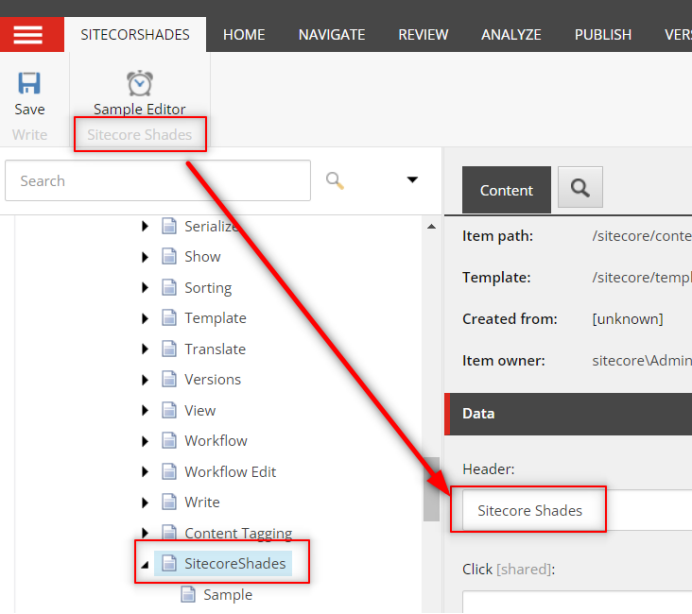
Task: Click the Template item page icon
Action: point(169,318)
